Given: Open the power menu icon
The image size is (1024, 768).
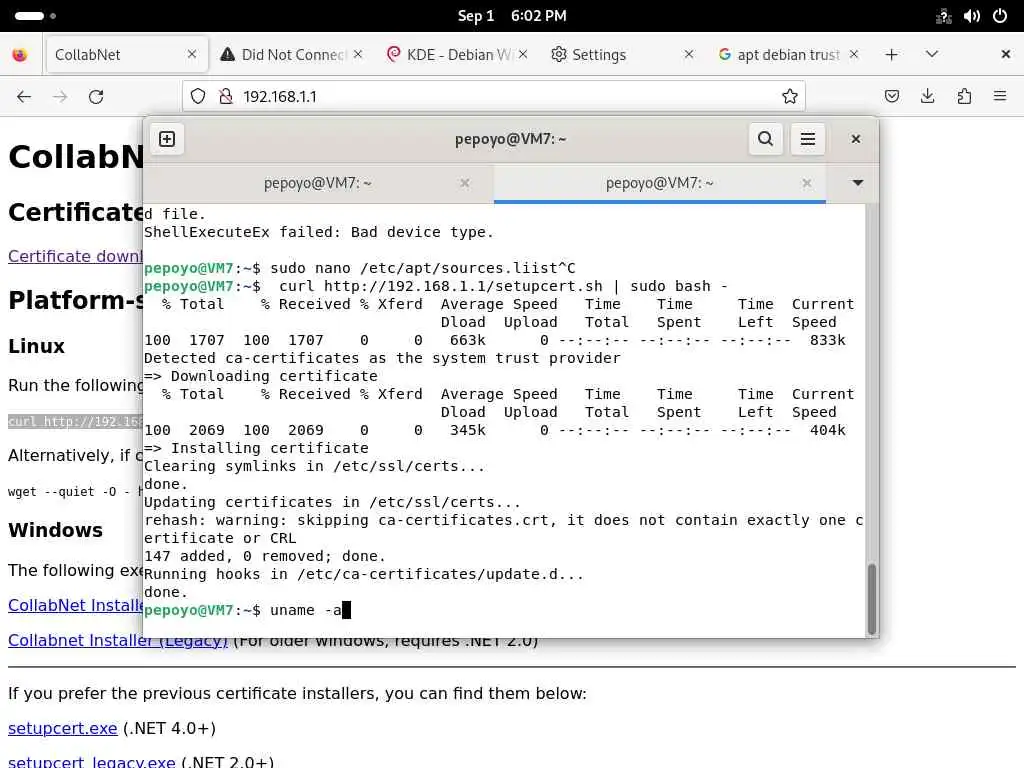Looking at the screenshot, I should click(999, 16).
